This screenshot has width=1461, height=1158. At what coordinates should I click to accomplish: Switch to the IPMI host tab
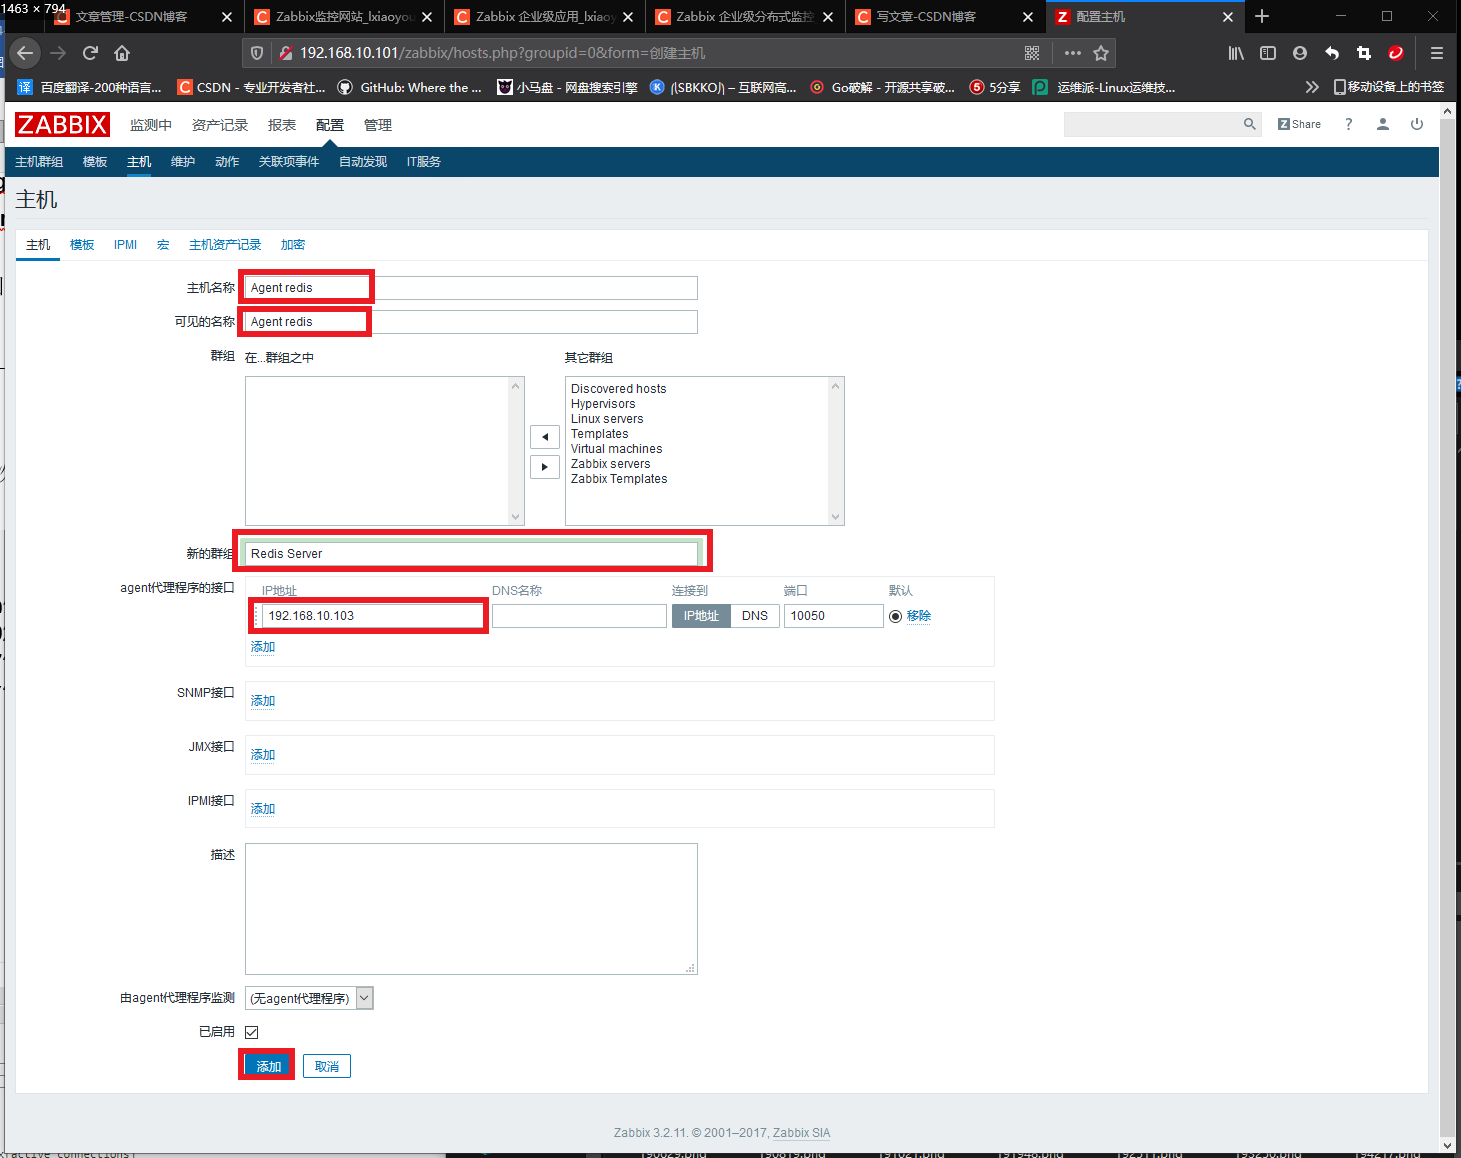point(125,245)
